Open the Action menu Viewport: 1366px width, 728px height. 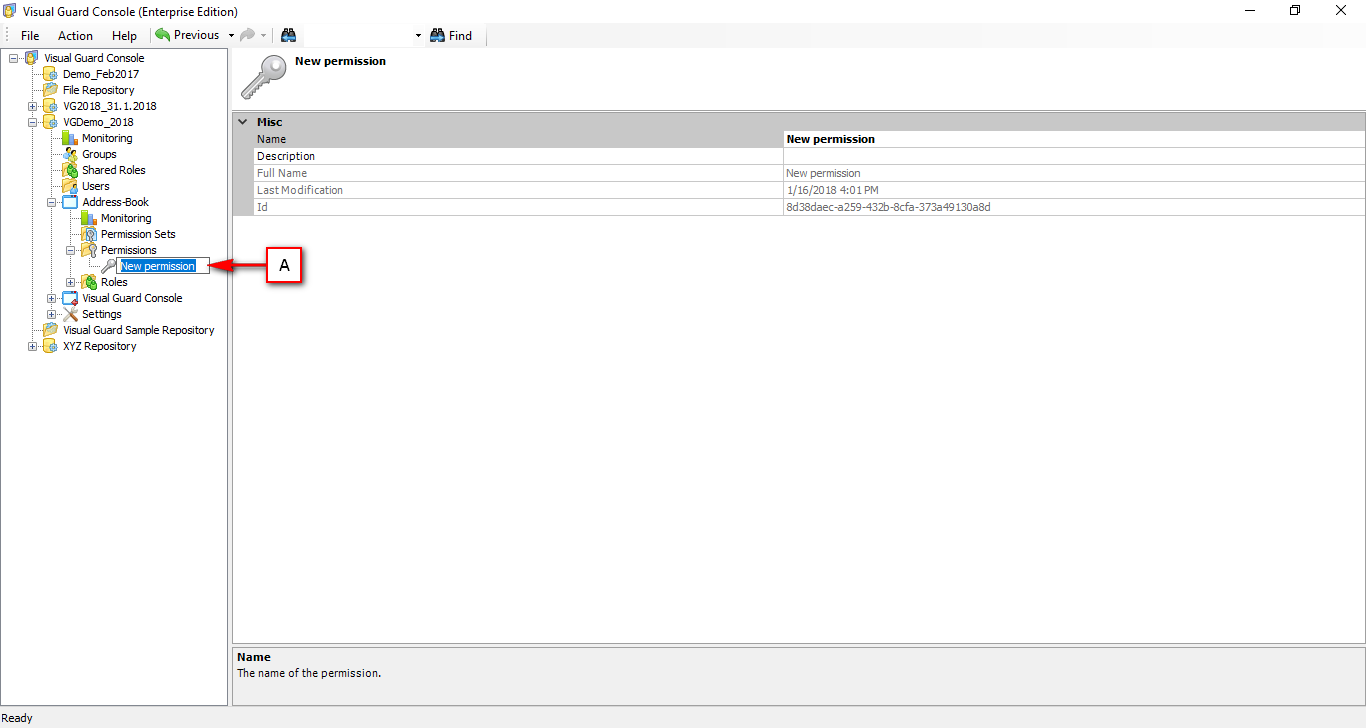[x=75, y=35]
